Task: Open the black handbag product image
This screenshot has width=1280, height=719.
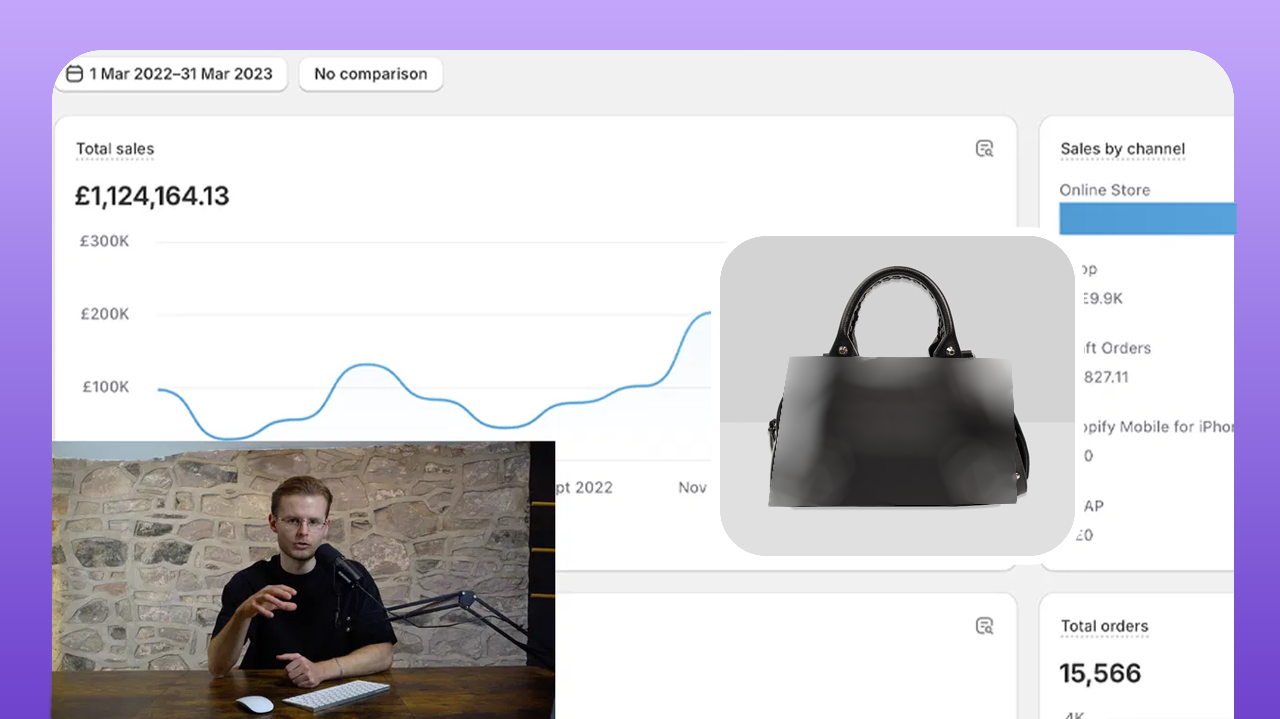Action: 897,396
